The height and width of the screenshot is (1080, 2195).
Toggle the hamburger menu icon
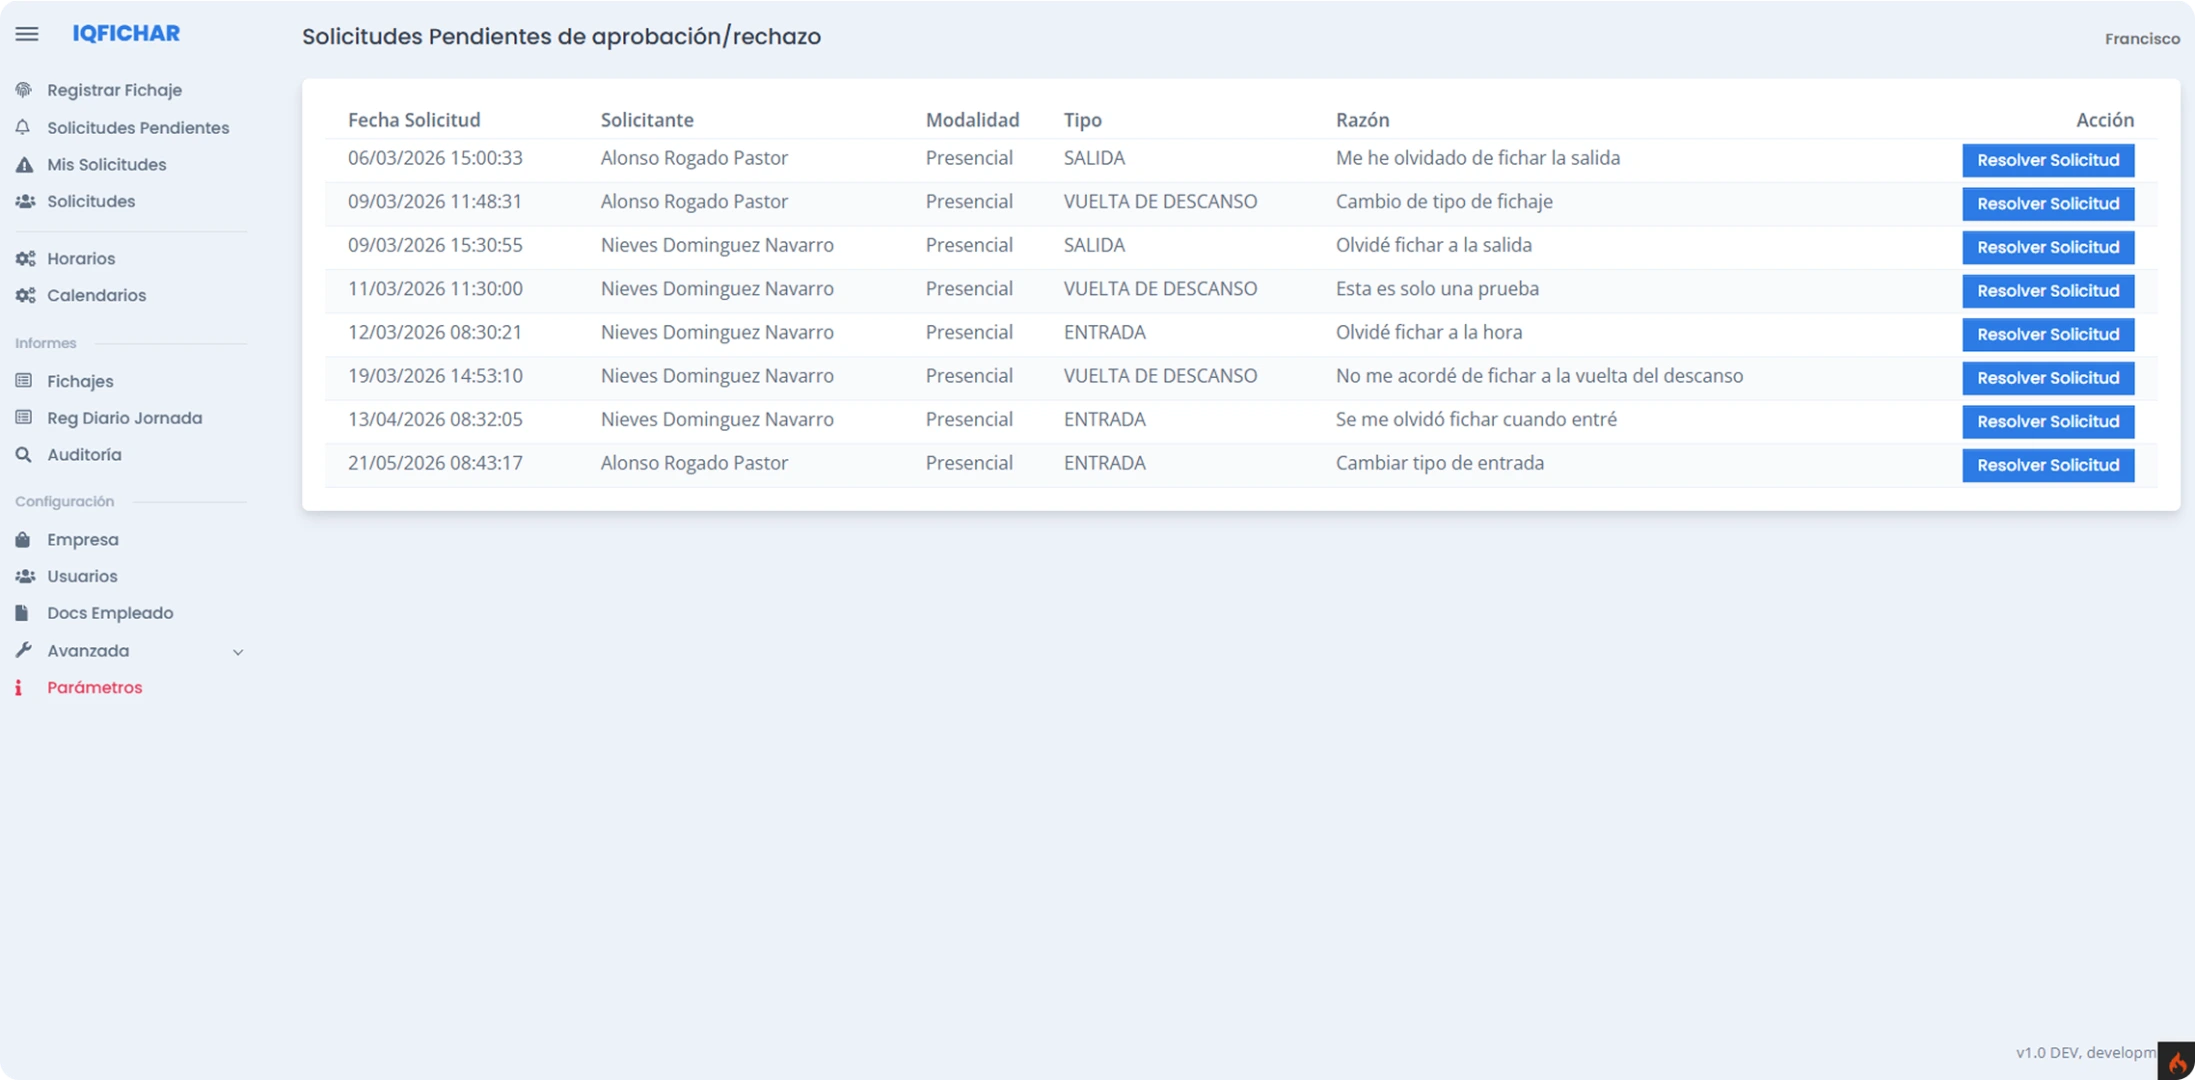27,34
